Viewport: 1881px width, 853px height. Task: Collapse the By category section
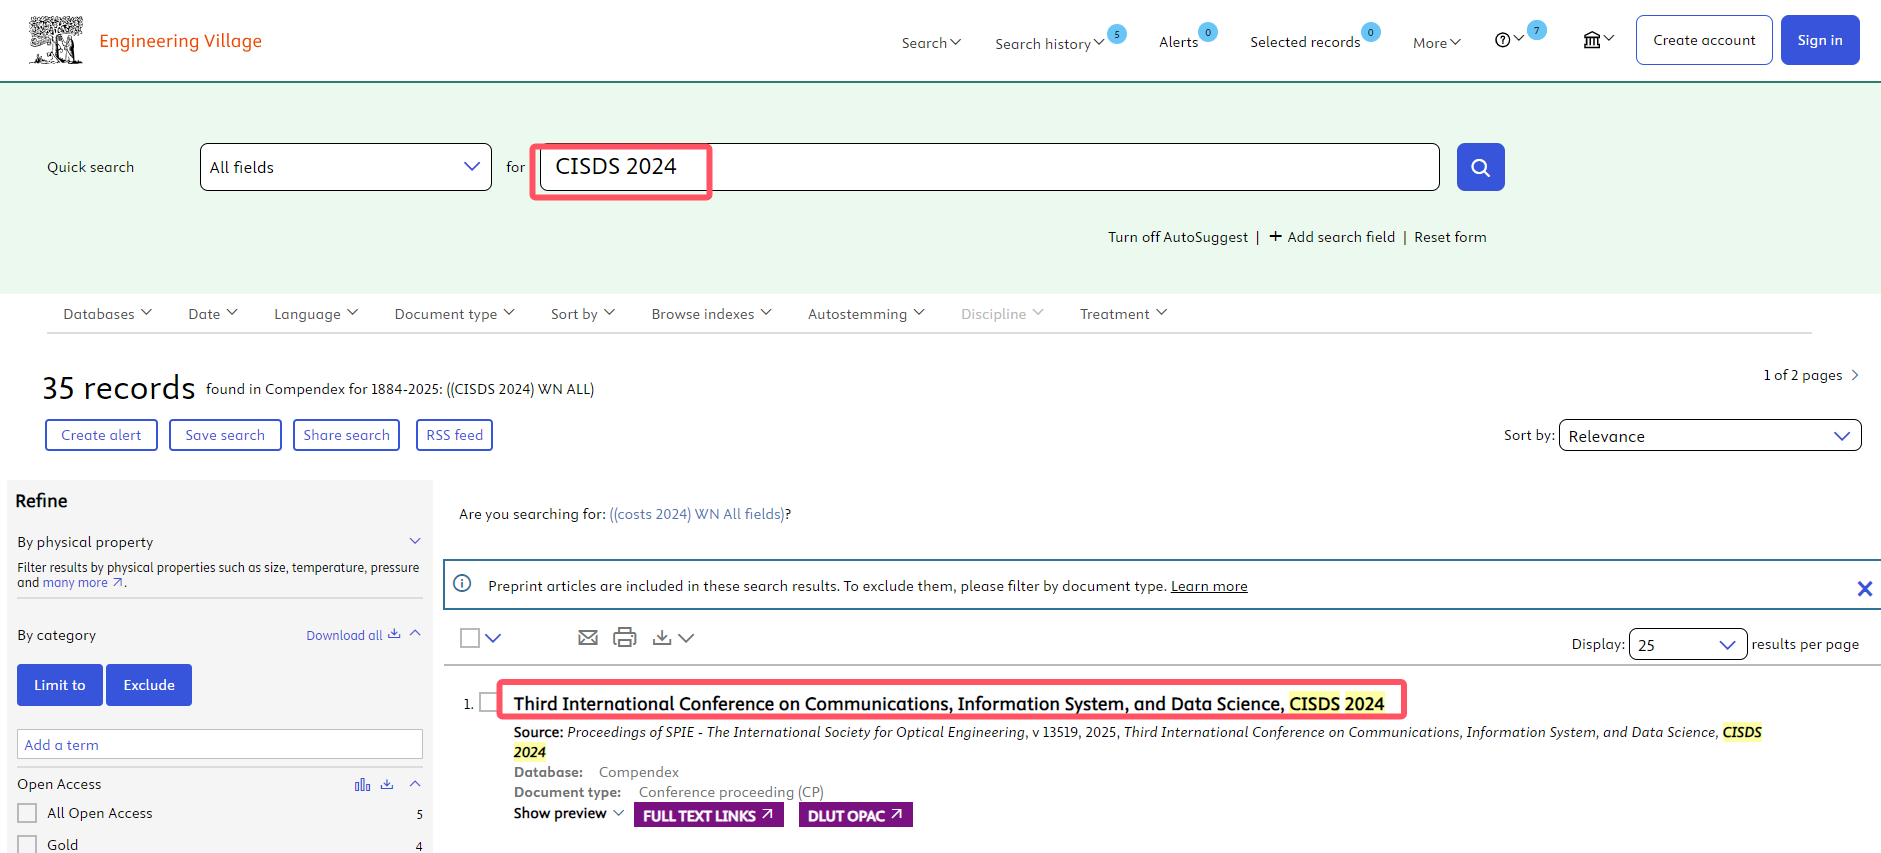[x=415, y=633]
